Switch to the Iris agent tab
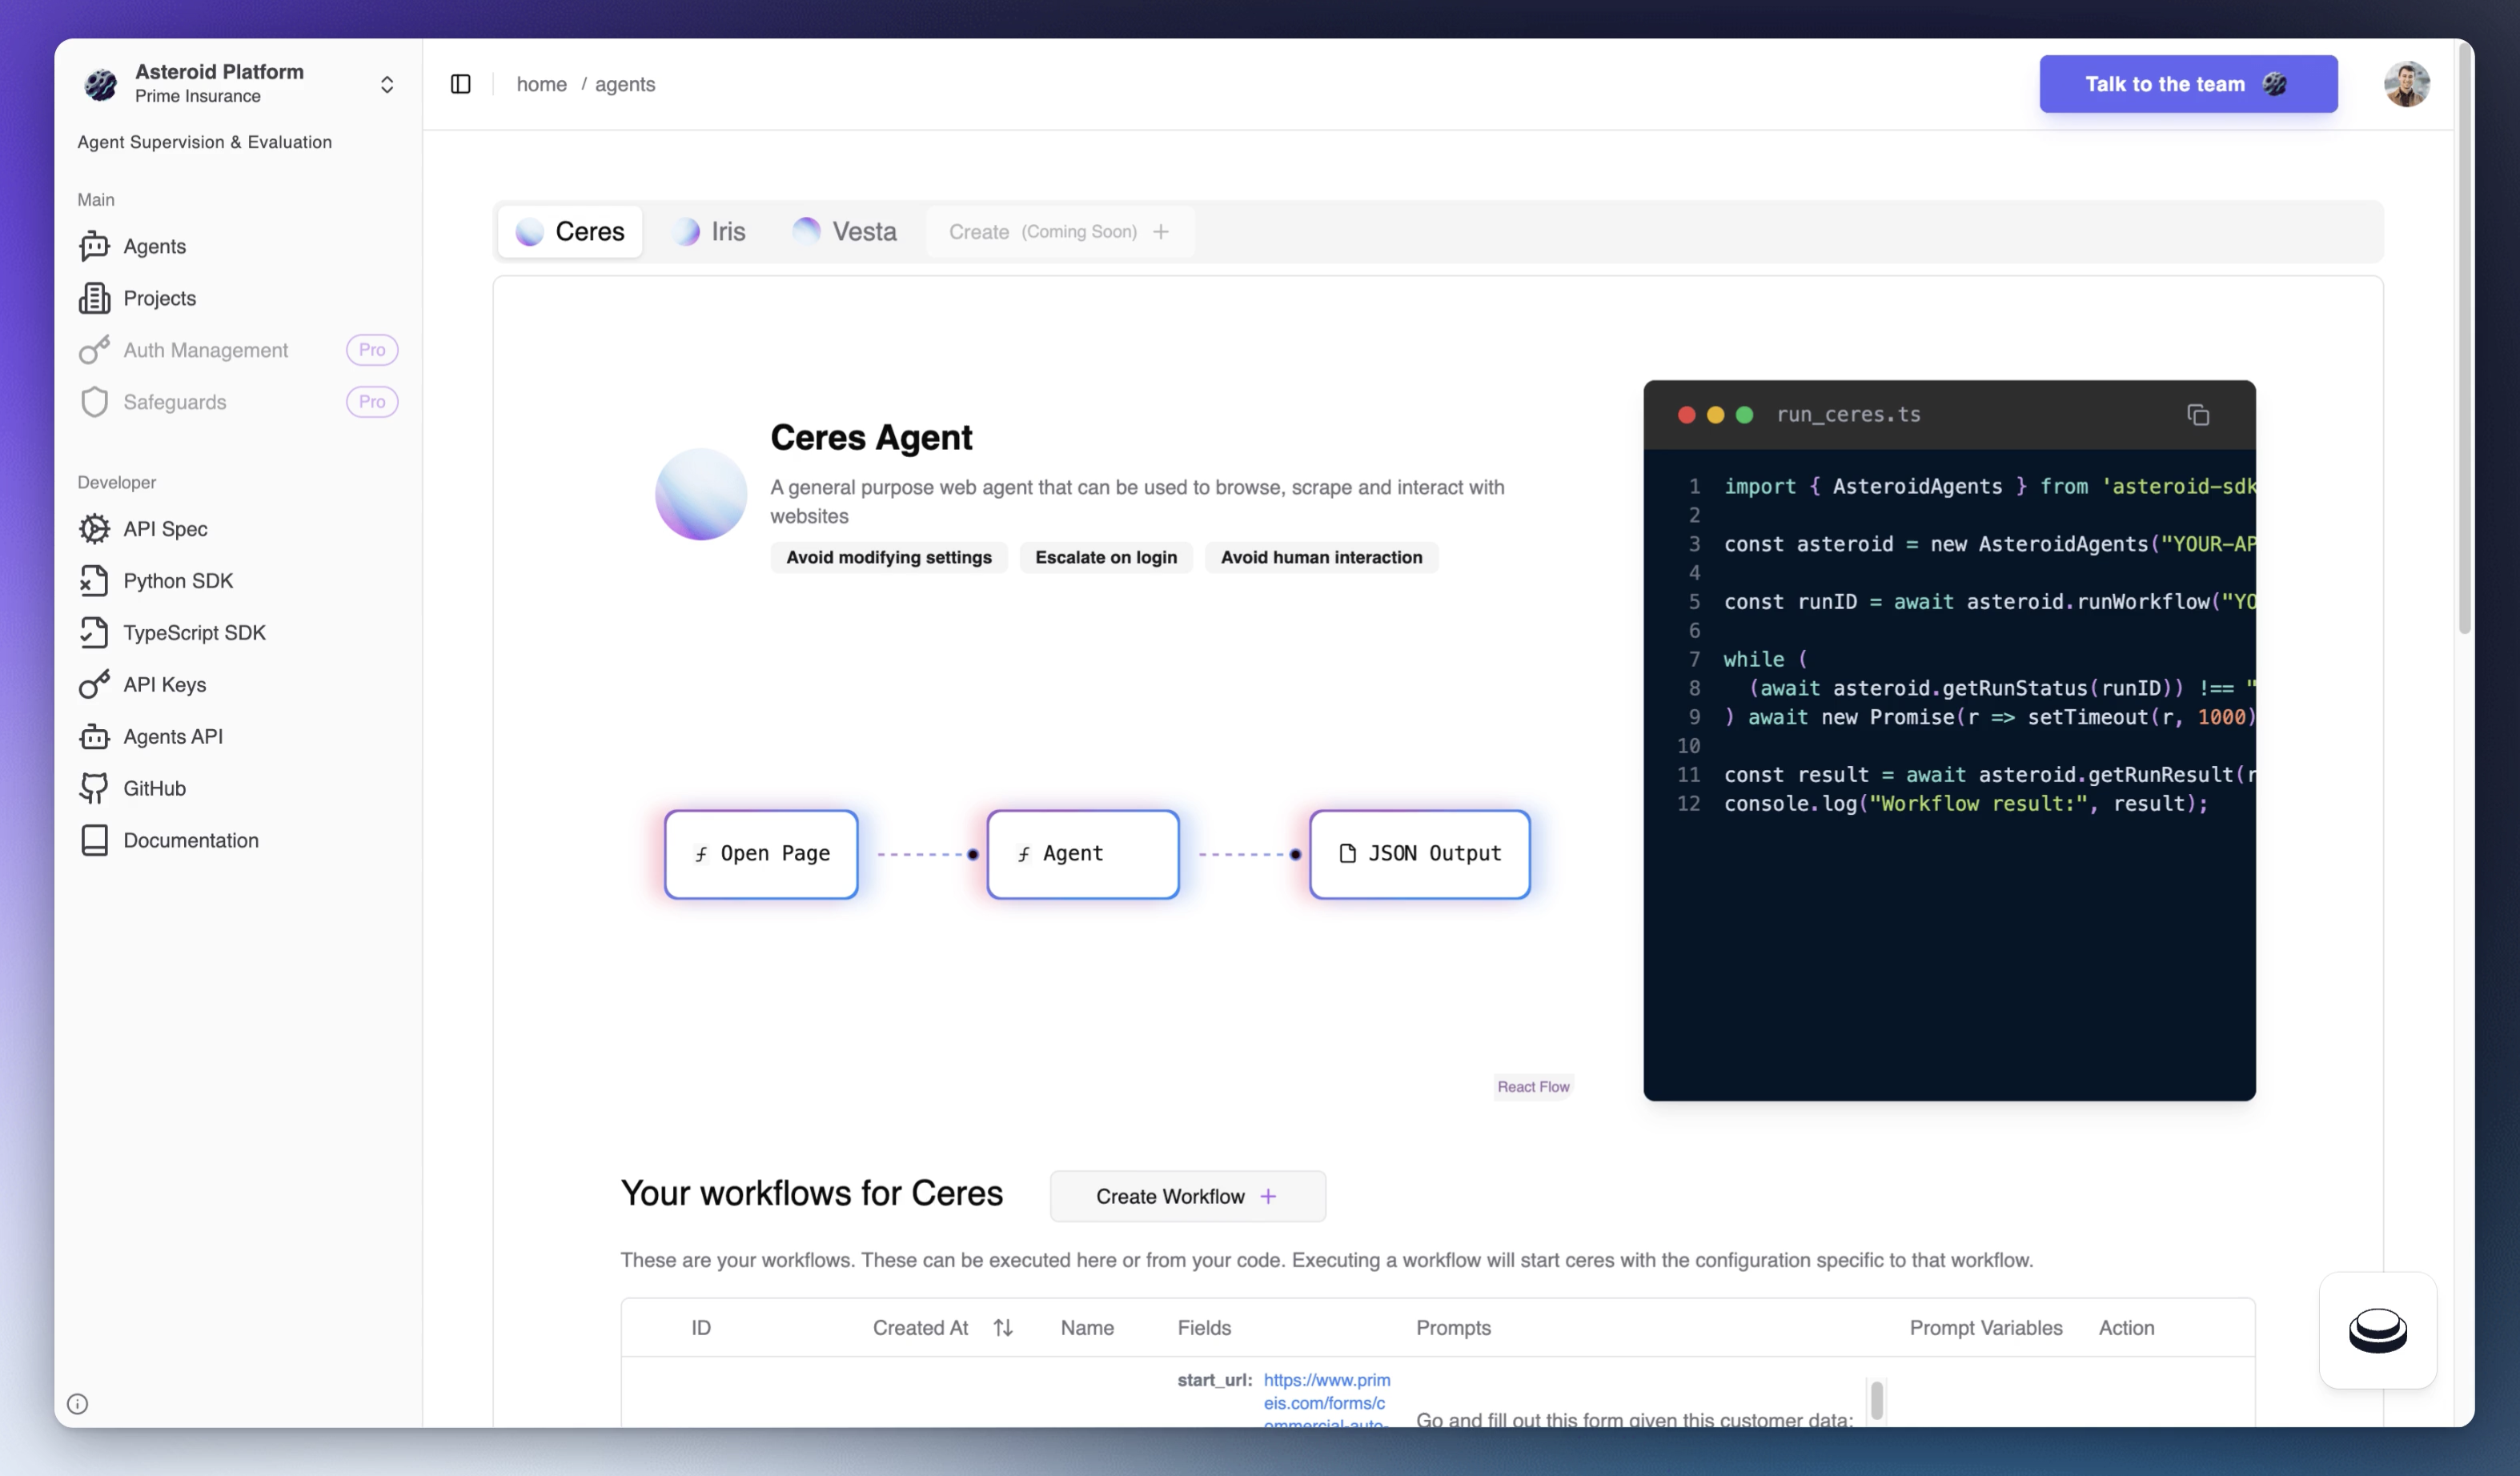 [x=710, y=232]
